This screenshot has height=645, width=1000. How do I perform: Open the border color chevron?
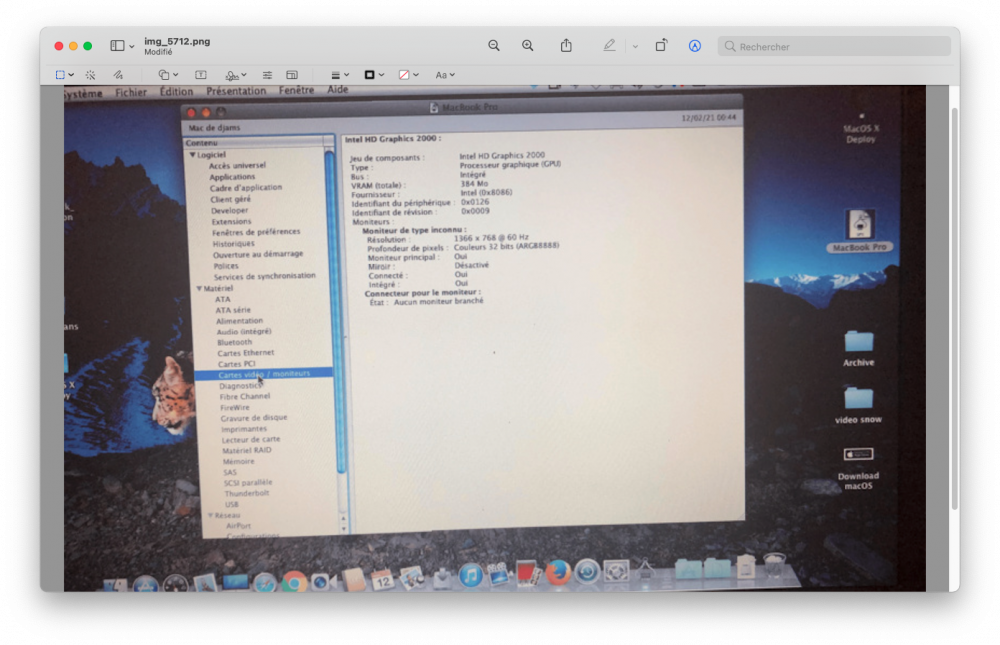(x=381, y=75)
